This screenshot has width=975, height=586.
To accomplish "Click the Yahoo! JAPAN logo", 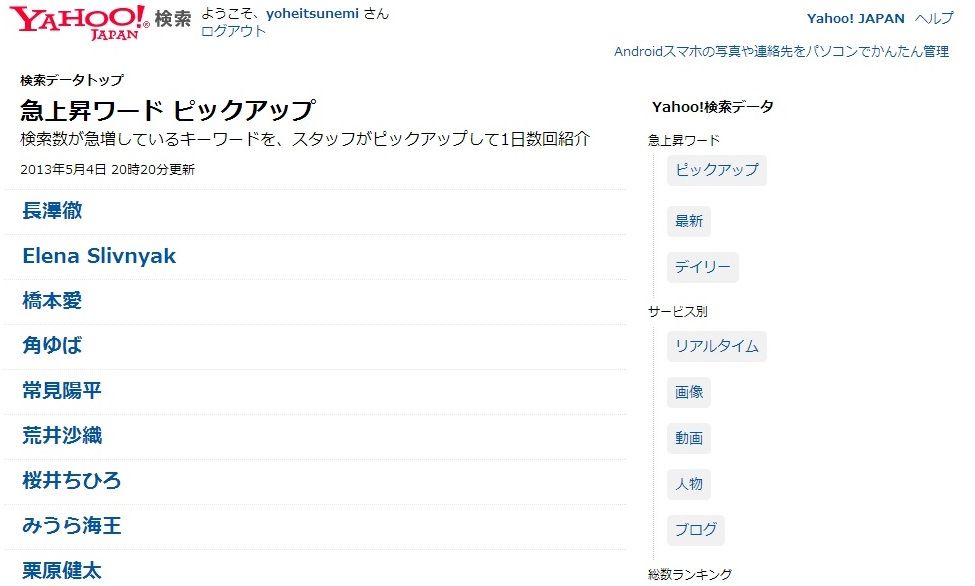I will click(x=80, y=22).
